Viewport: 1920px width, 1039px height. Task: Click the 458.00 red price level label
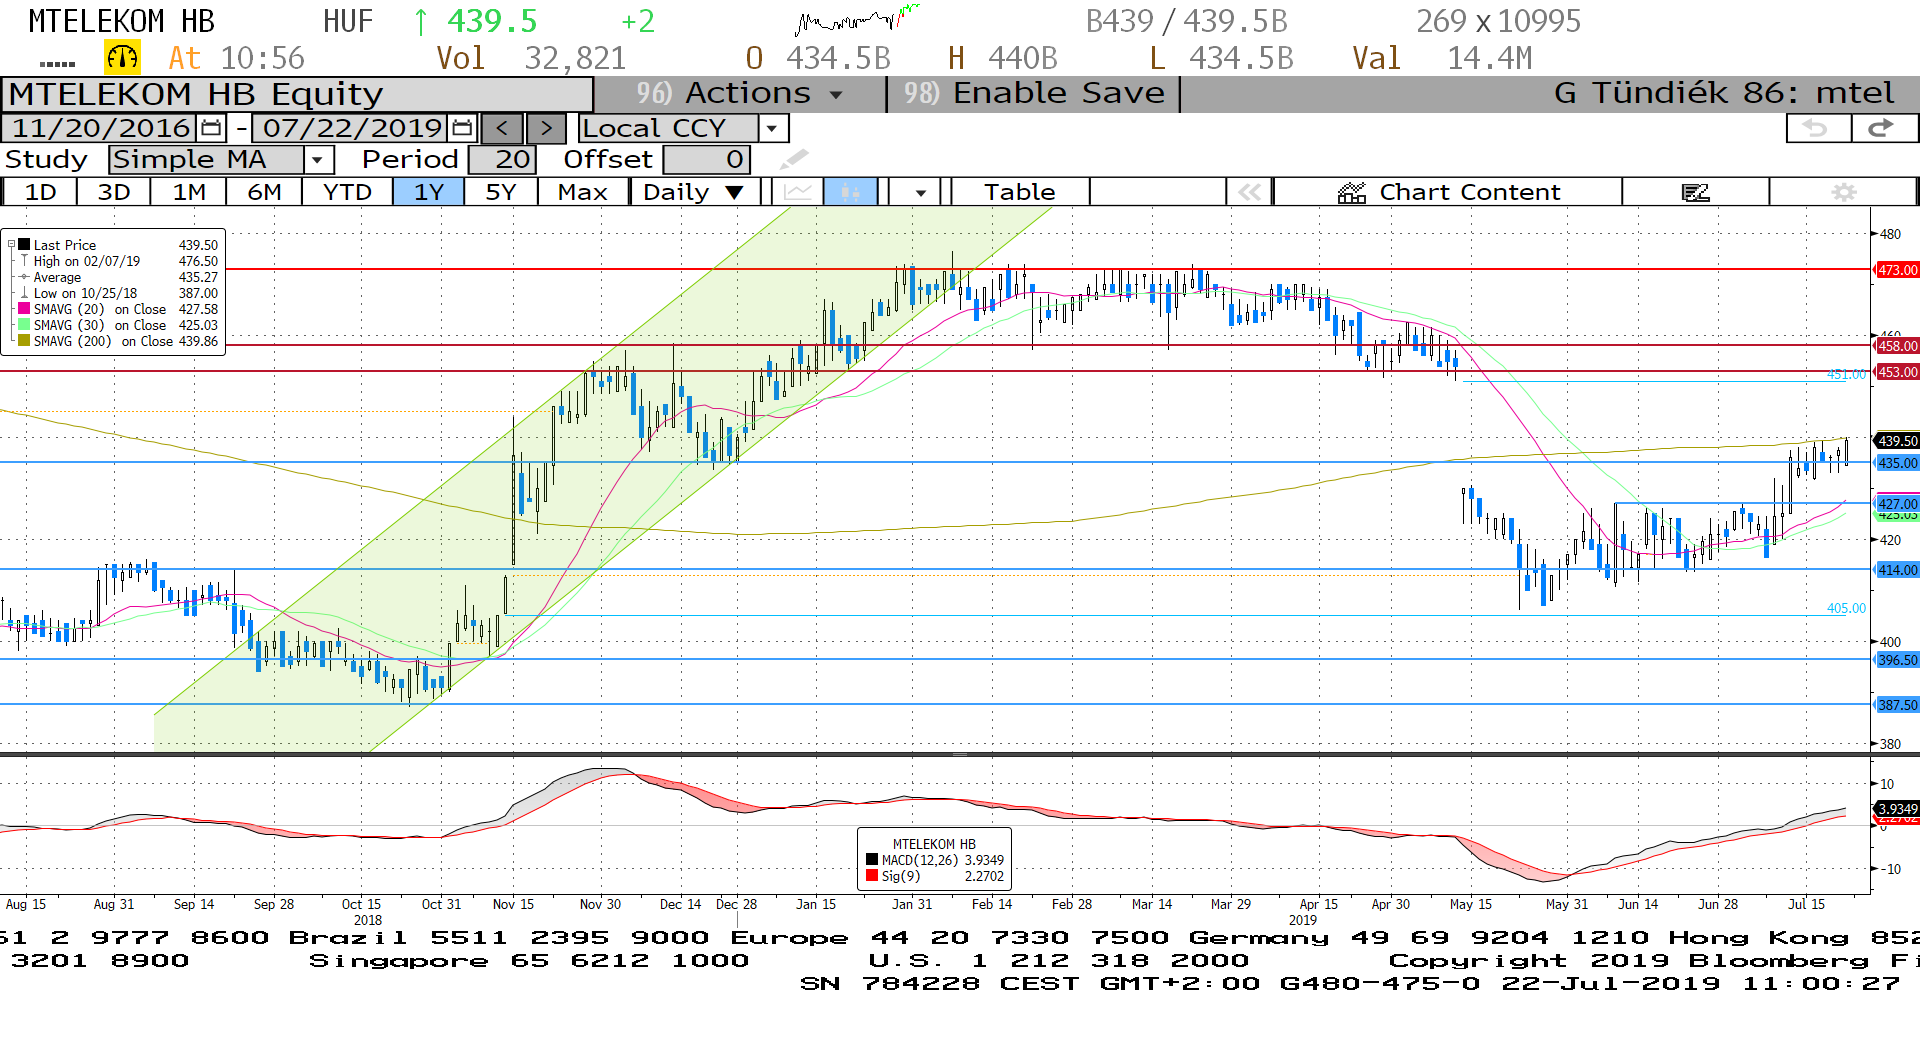click(1897, 346)
